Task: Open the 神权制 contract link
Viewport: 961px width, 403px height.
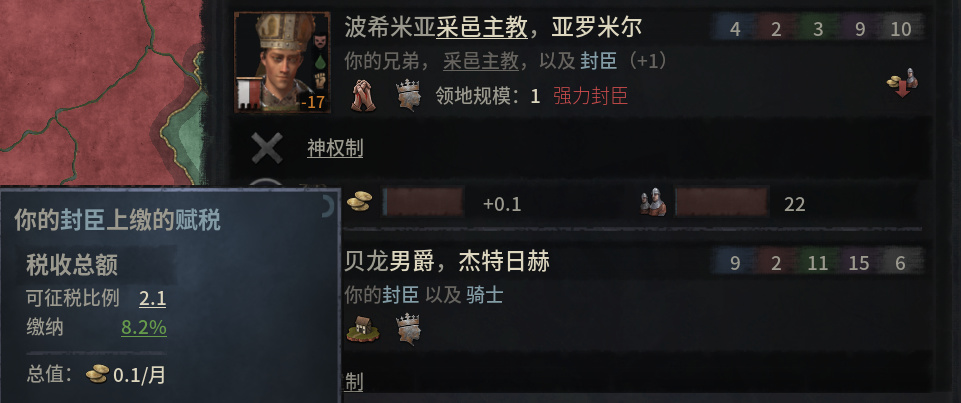Action: pos(335,148)
